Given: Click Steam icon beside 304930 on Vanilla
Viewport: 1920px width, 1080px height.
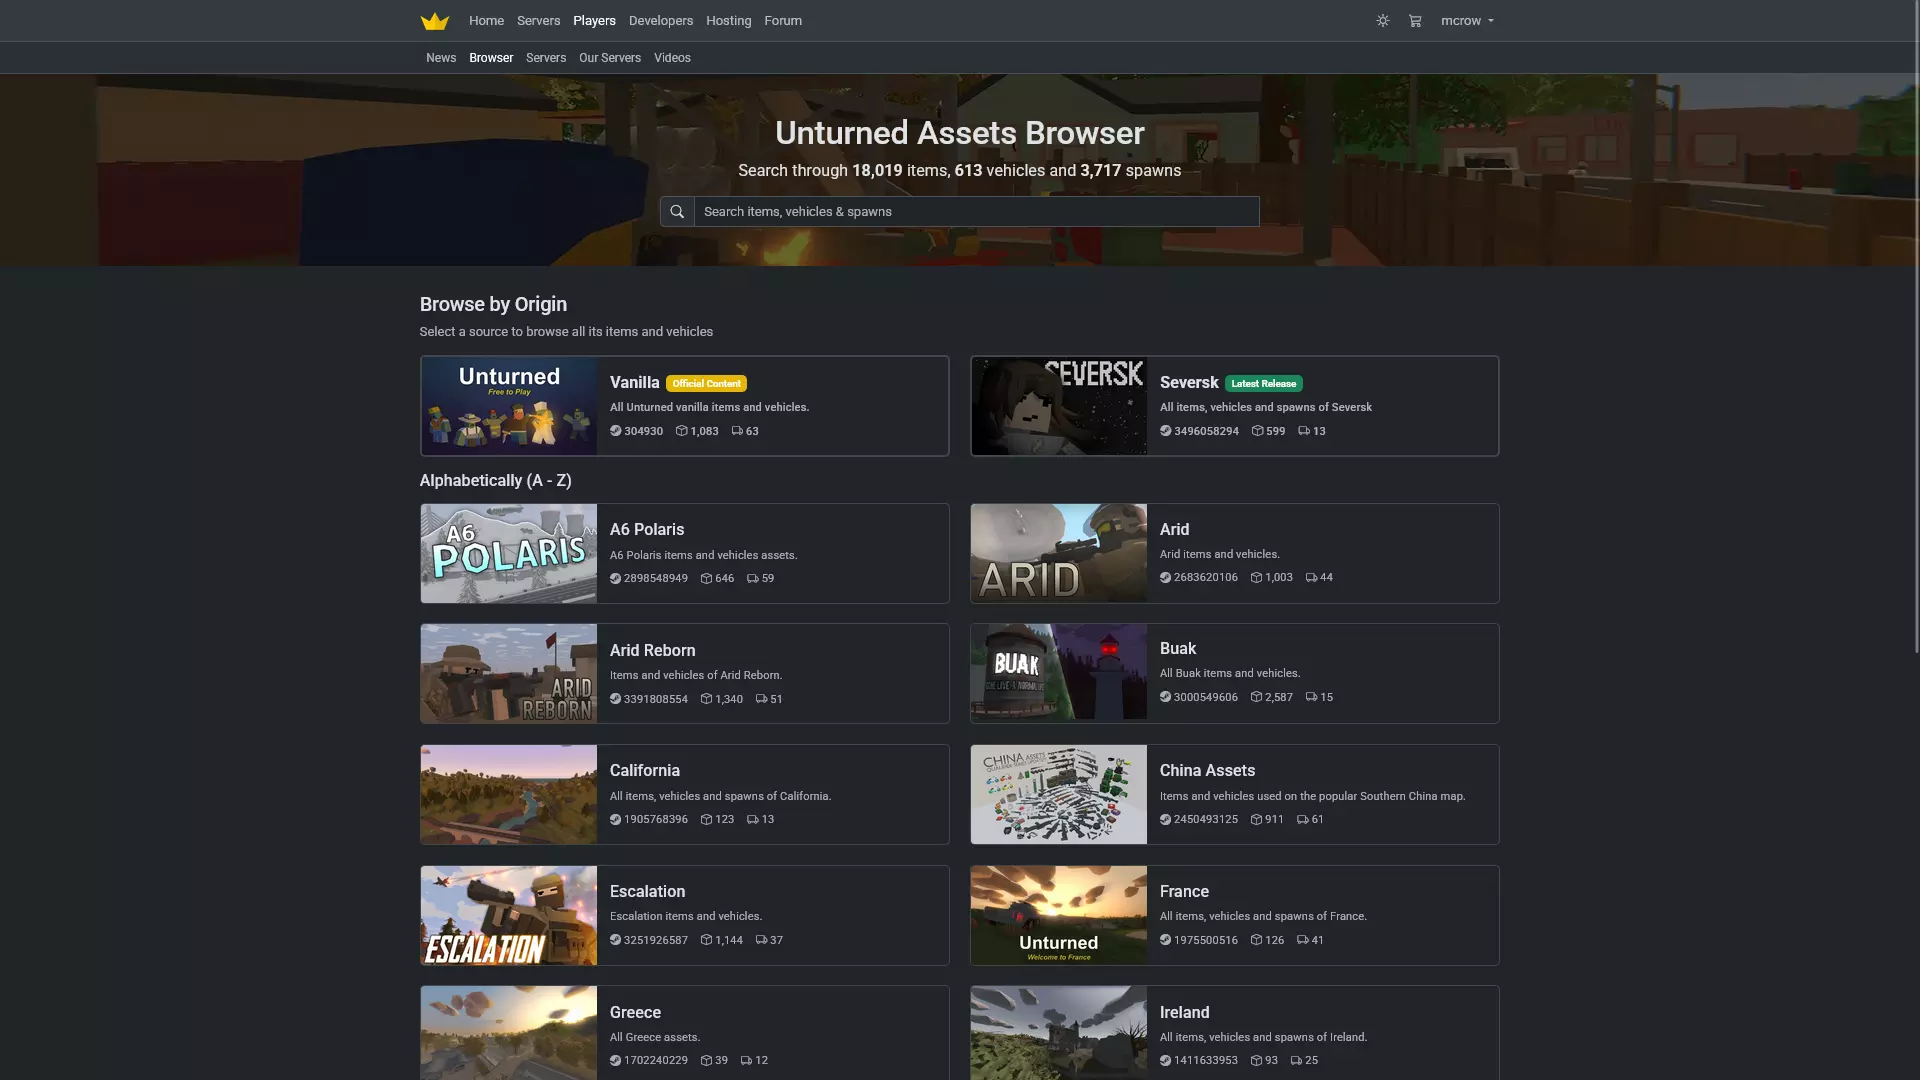Looking at the screenshot, I should tap(616, 431).
